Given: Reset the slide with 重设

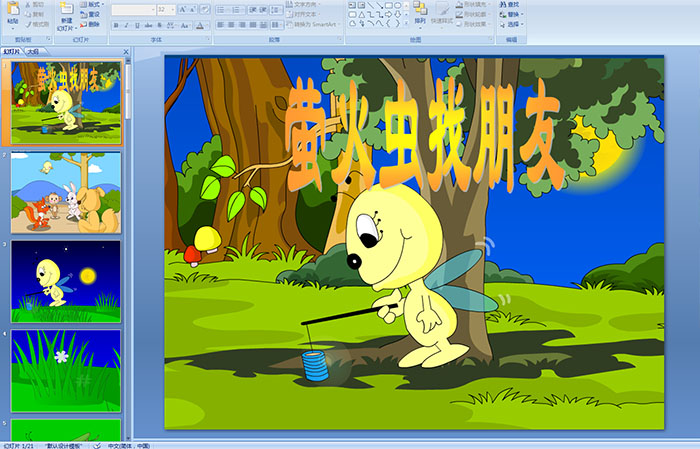Looking at the screenshot, I should pos(90,14).
